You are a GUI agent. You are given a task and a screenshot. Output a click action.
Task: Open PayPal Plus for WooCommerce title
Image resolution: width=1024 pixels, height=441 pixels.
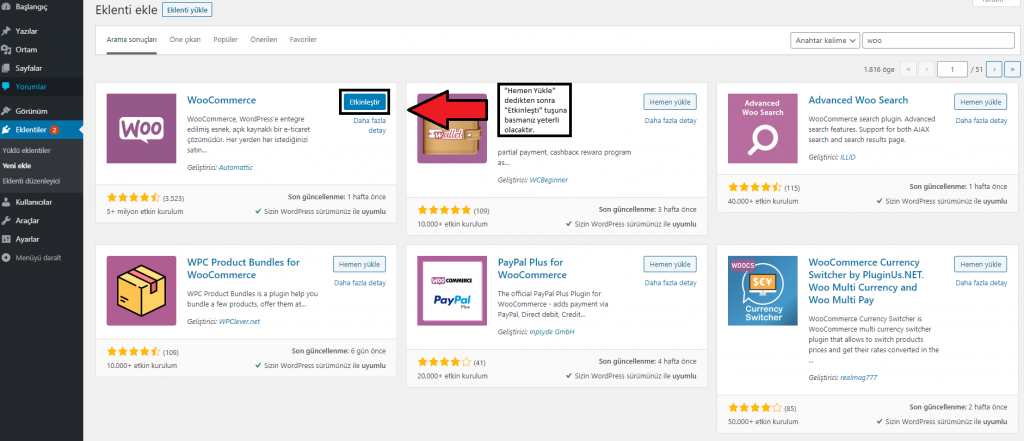[532, 269]
